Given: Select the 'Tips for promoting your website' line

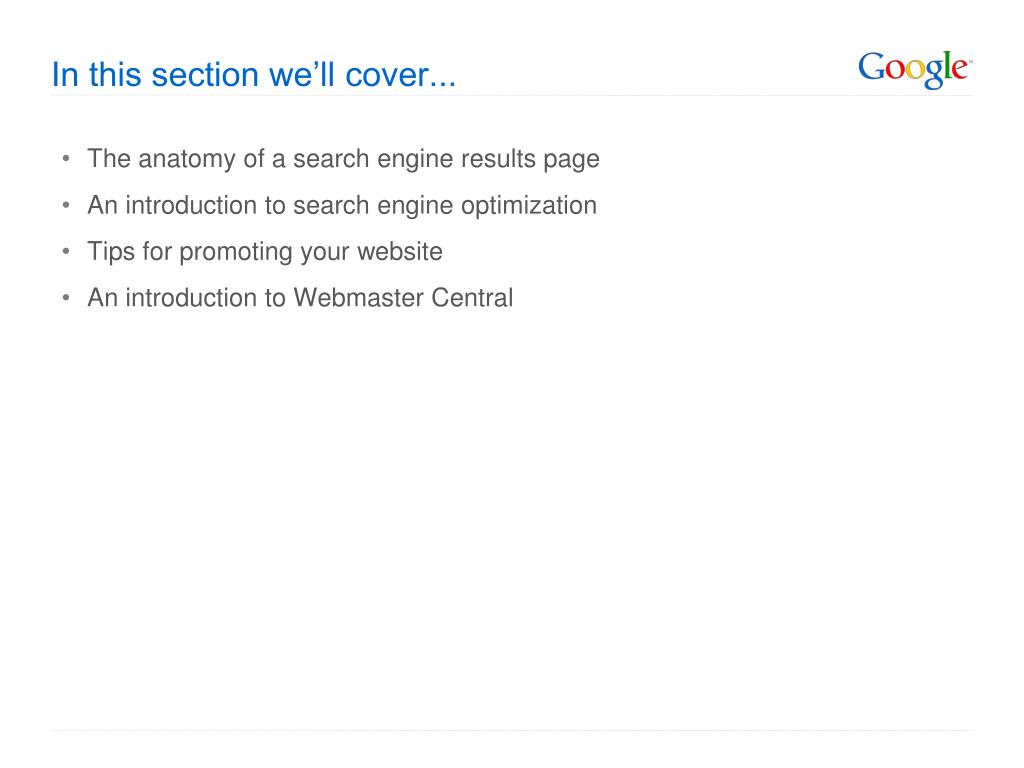Looking at the screenshot, I should [x=265, y=252].
